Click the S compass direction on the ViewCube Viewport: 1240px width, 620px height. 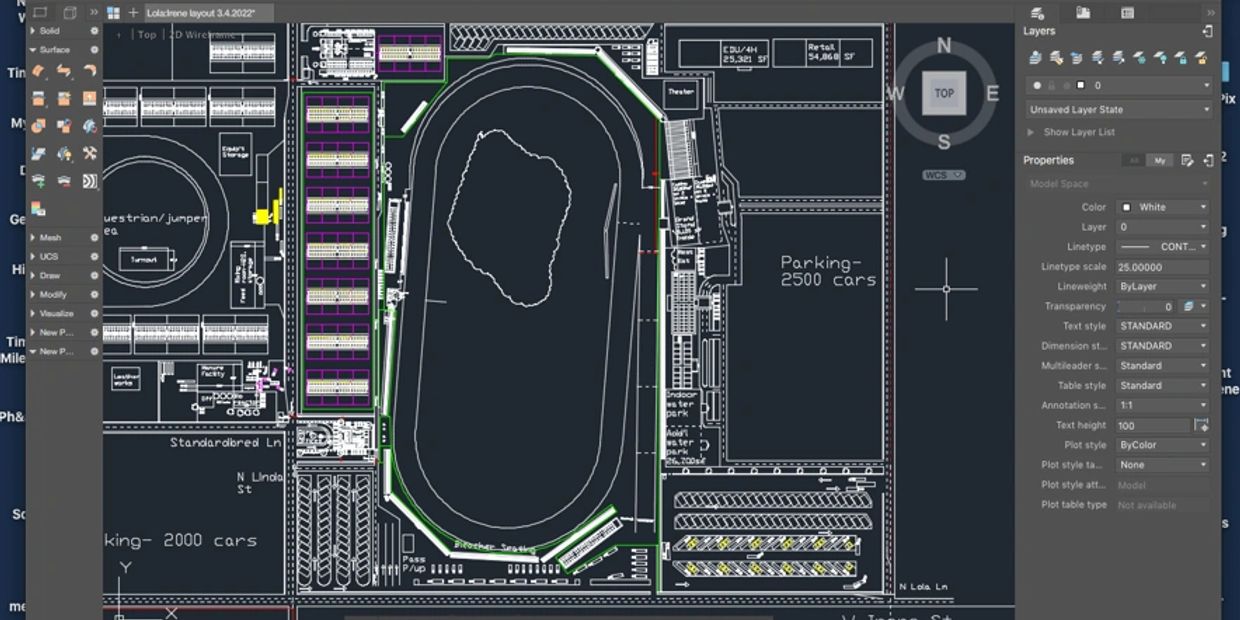944,142
